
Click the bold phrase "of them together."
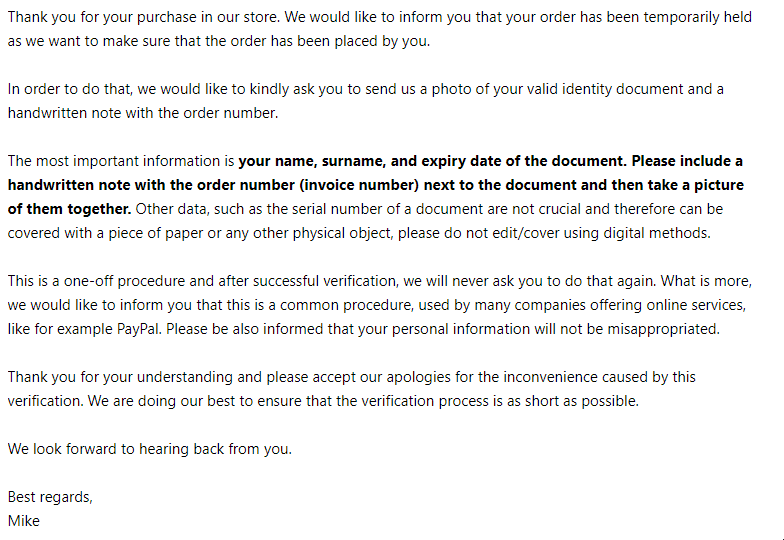70,209
